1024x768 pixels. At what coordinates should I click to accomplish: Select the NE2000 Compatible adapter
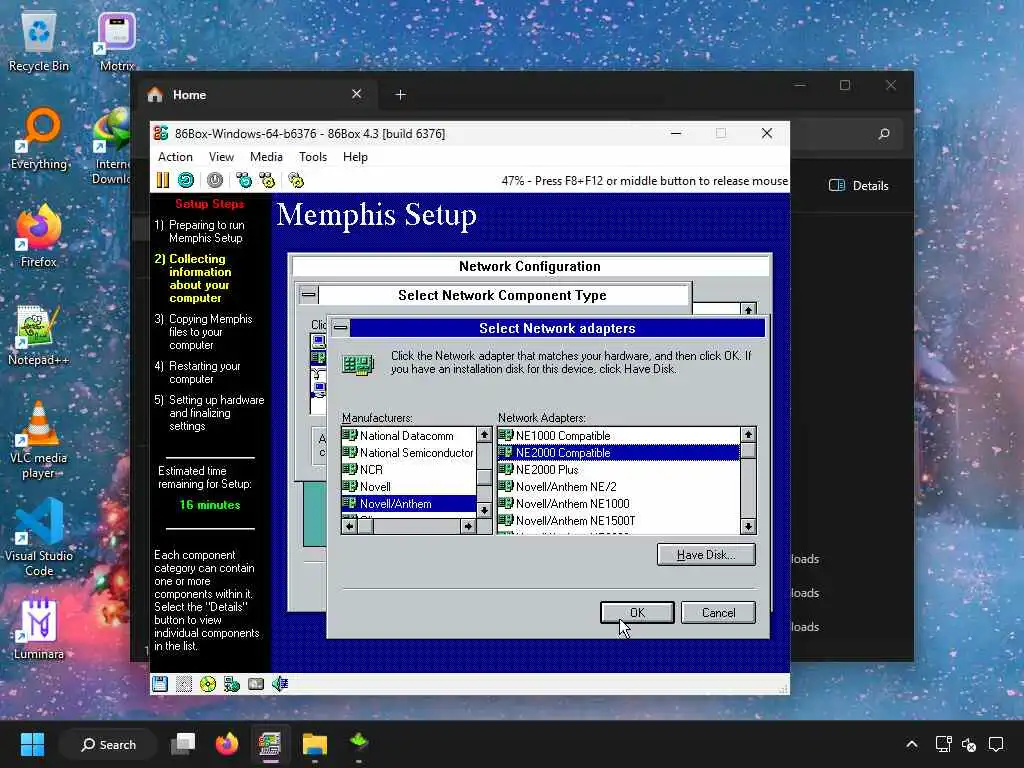click(x=618, y=453)
